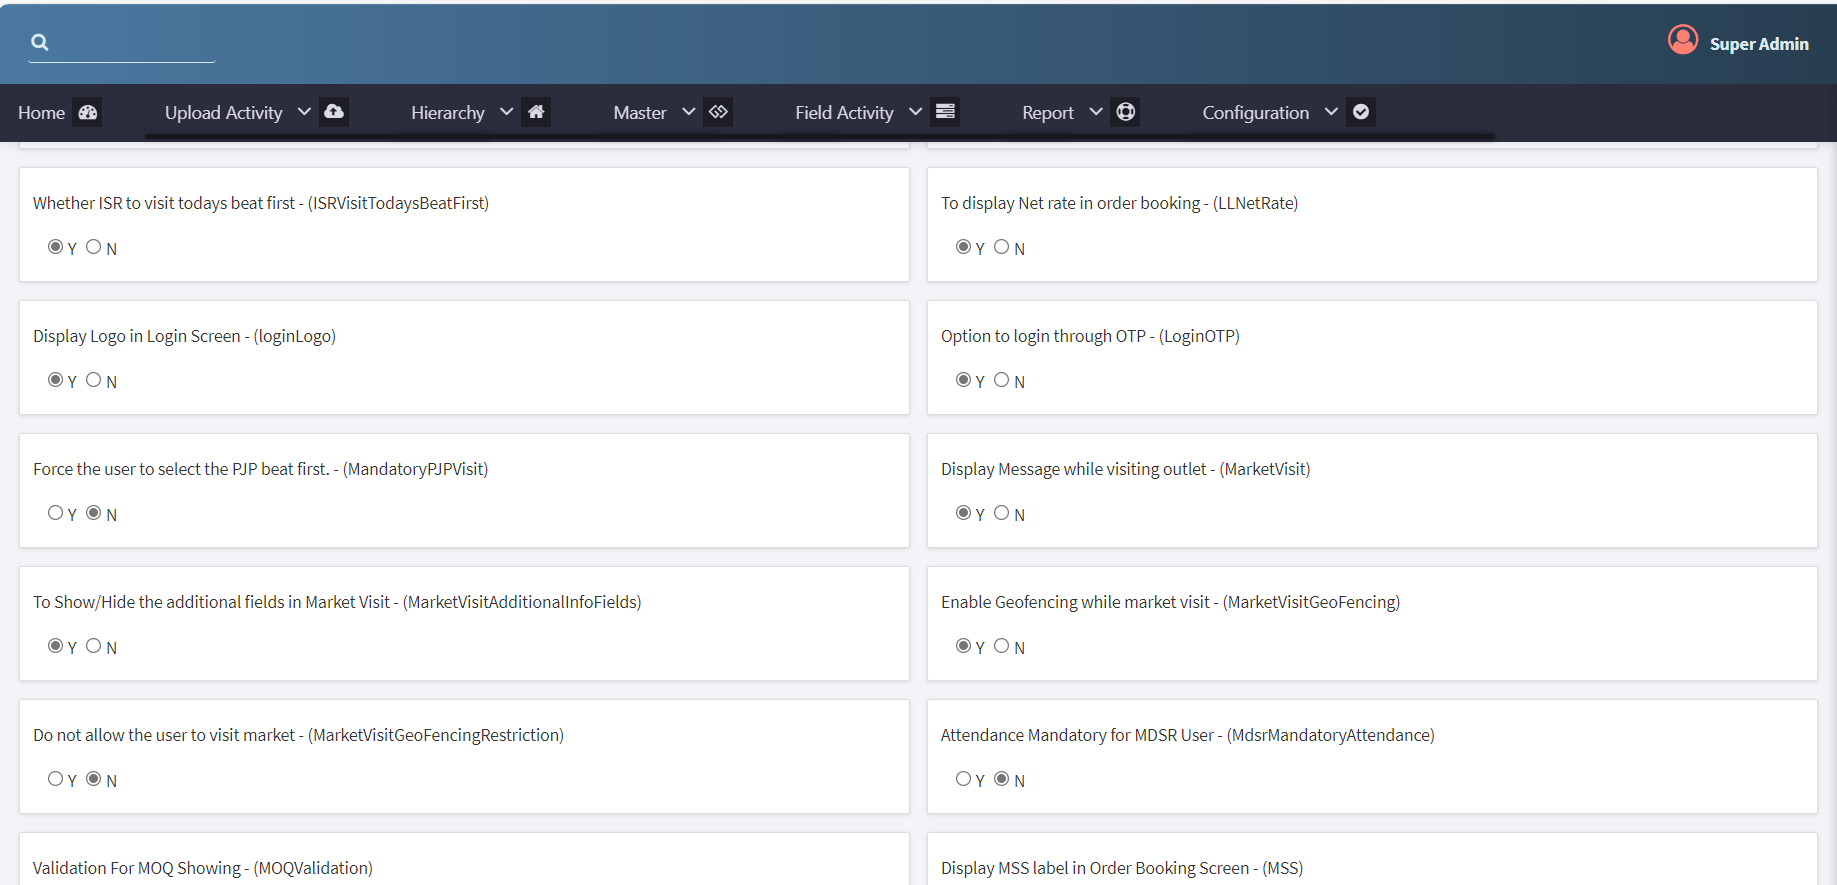Open the Hierarchy menu

point(448,113)
